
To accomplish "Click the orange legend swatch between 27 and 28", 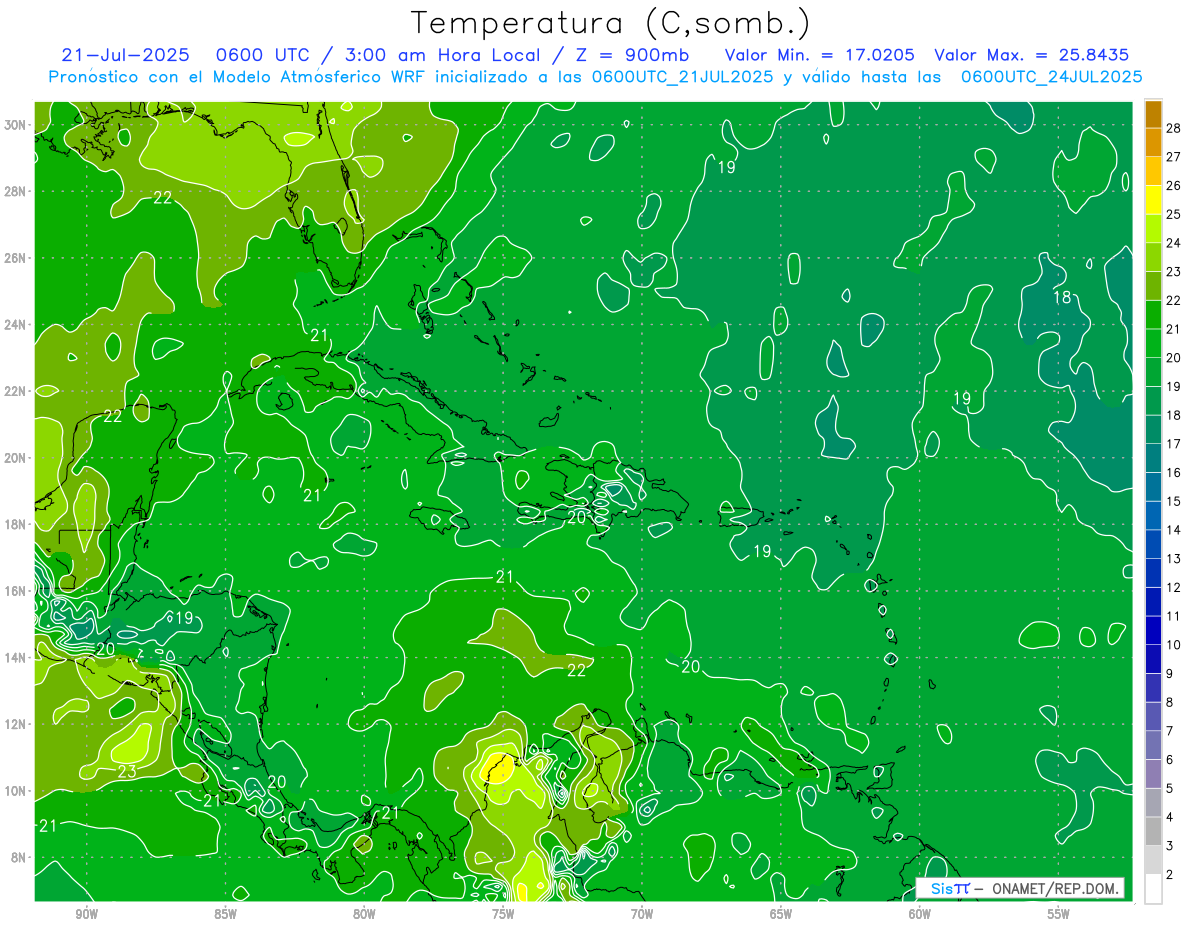I will pyautogui.click(x=1153, y=142).
